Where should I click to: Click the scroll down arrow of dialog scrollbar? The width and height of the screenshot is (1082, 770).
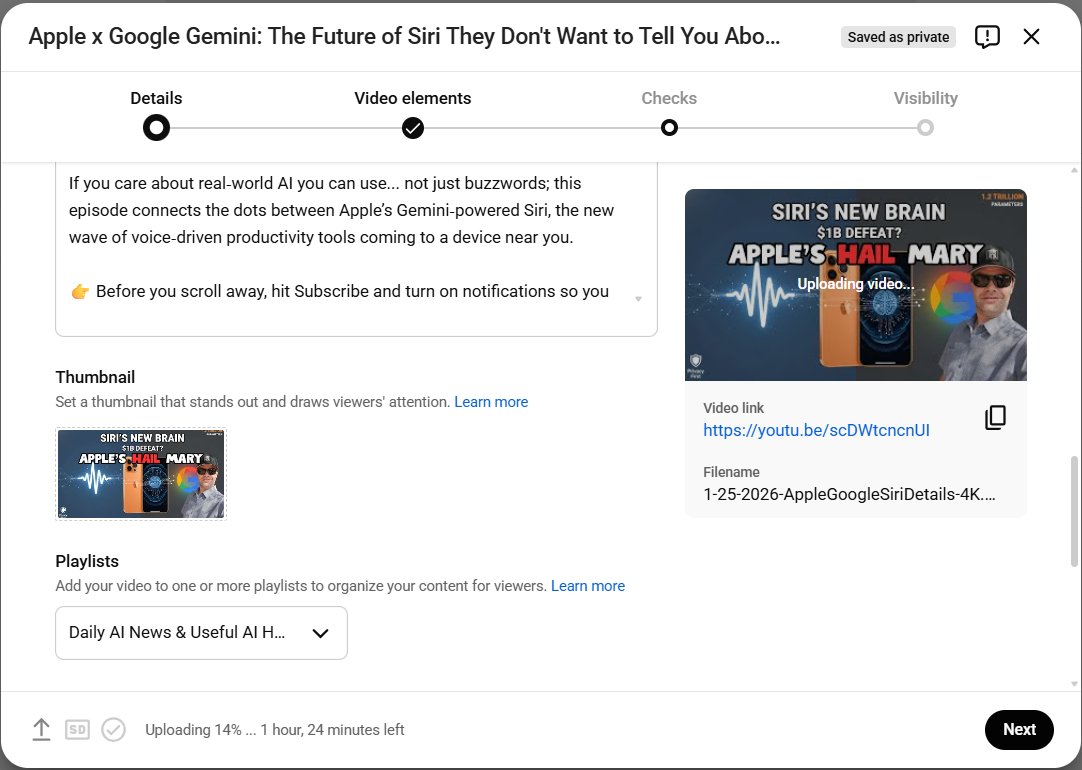[x=1074, y=684]
